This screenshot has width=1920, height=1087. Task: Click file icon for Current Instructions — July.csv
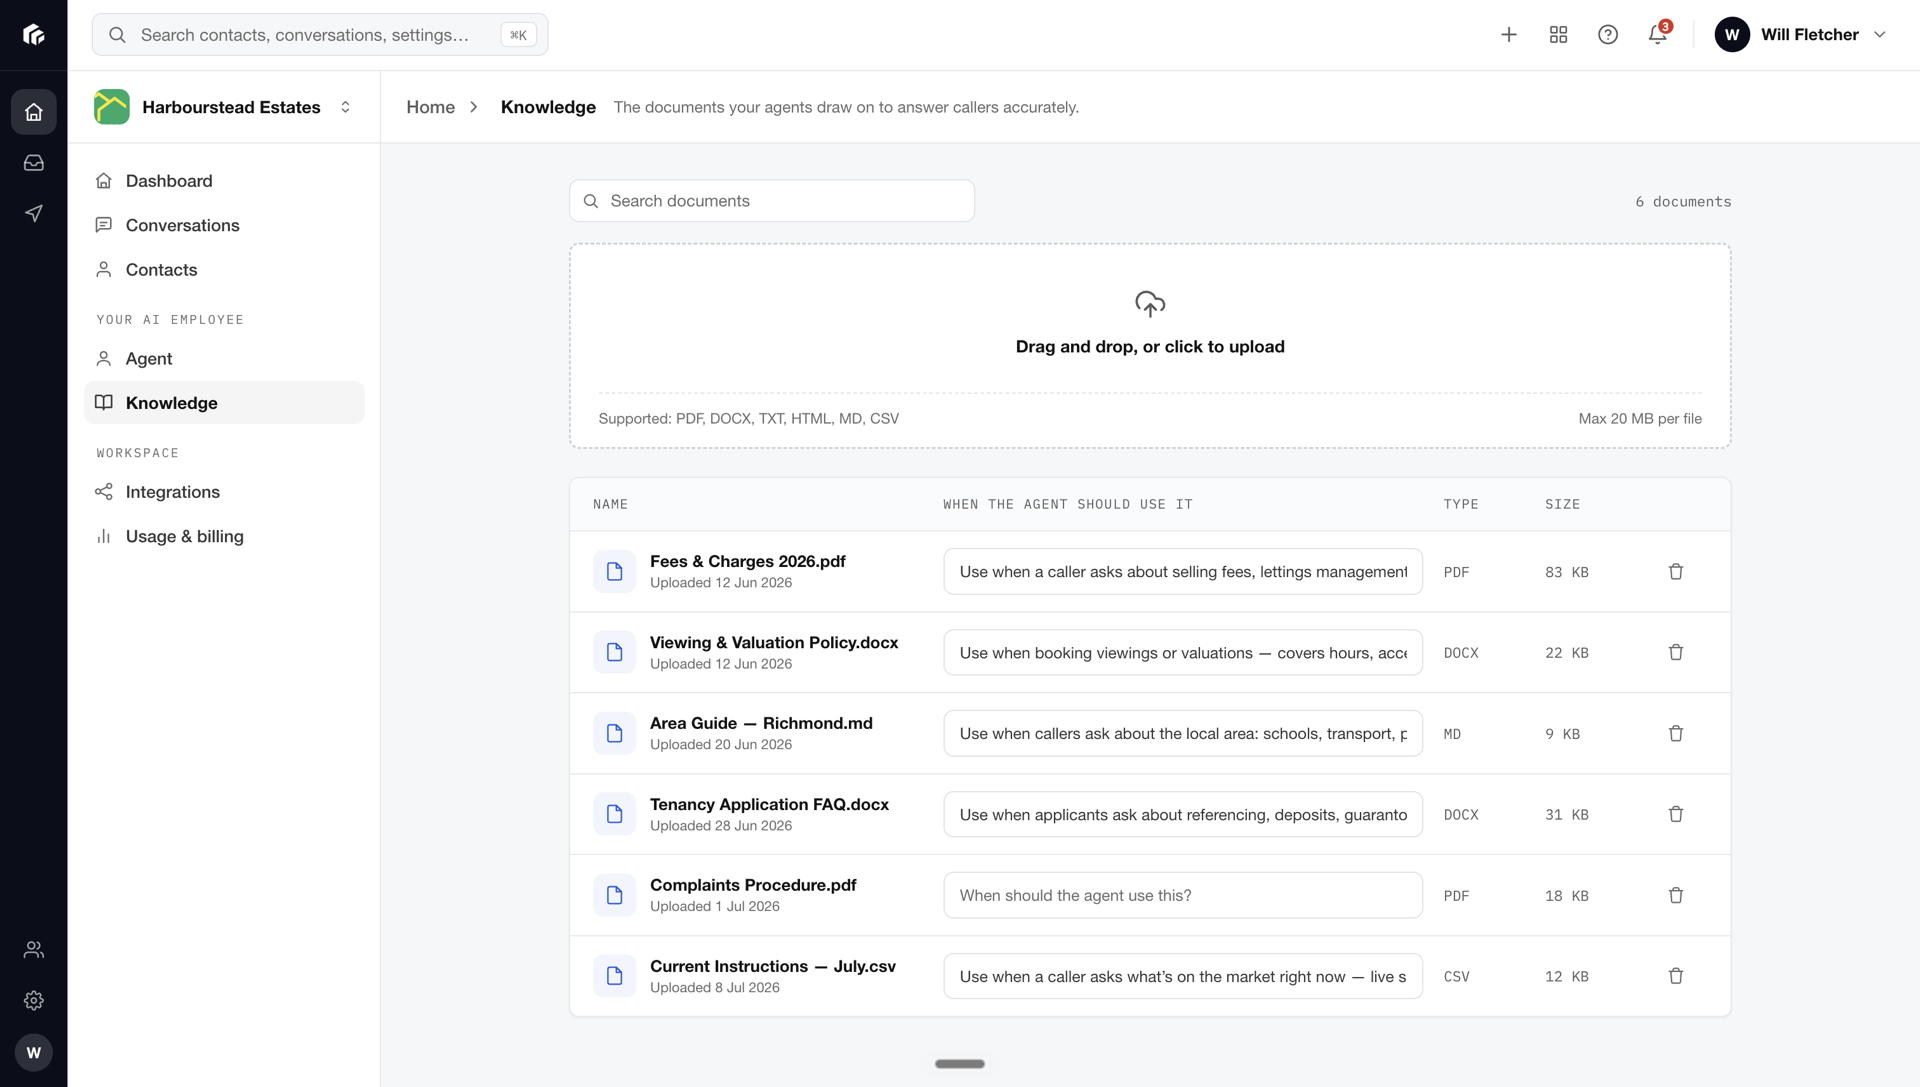click(615, 977)
